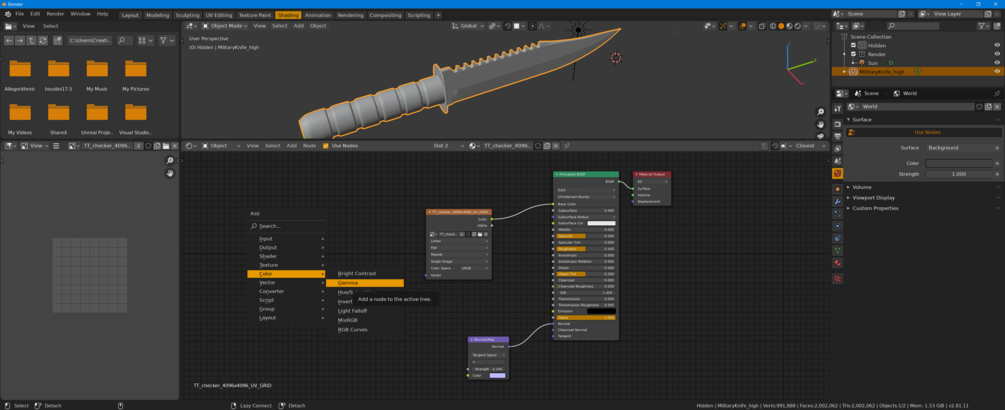Open the Object properties tab
1005x410 pixels.
(x=837, y=189)
